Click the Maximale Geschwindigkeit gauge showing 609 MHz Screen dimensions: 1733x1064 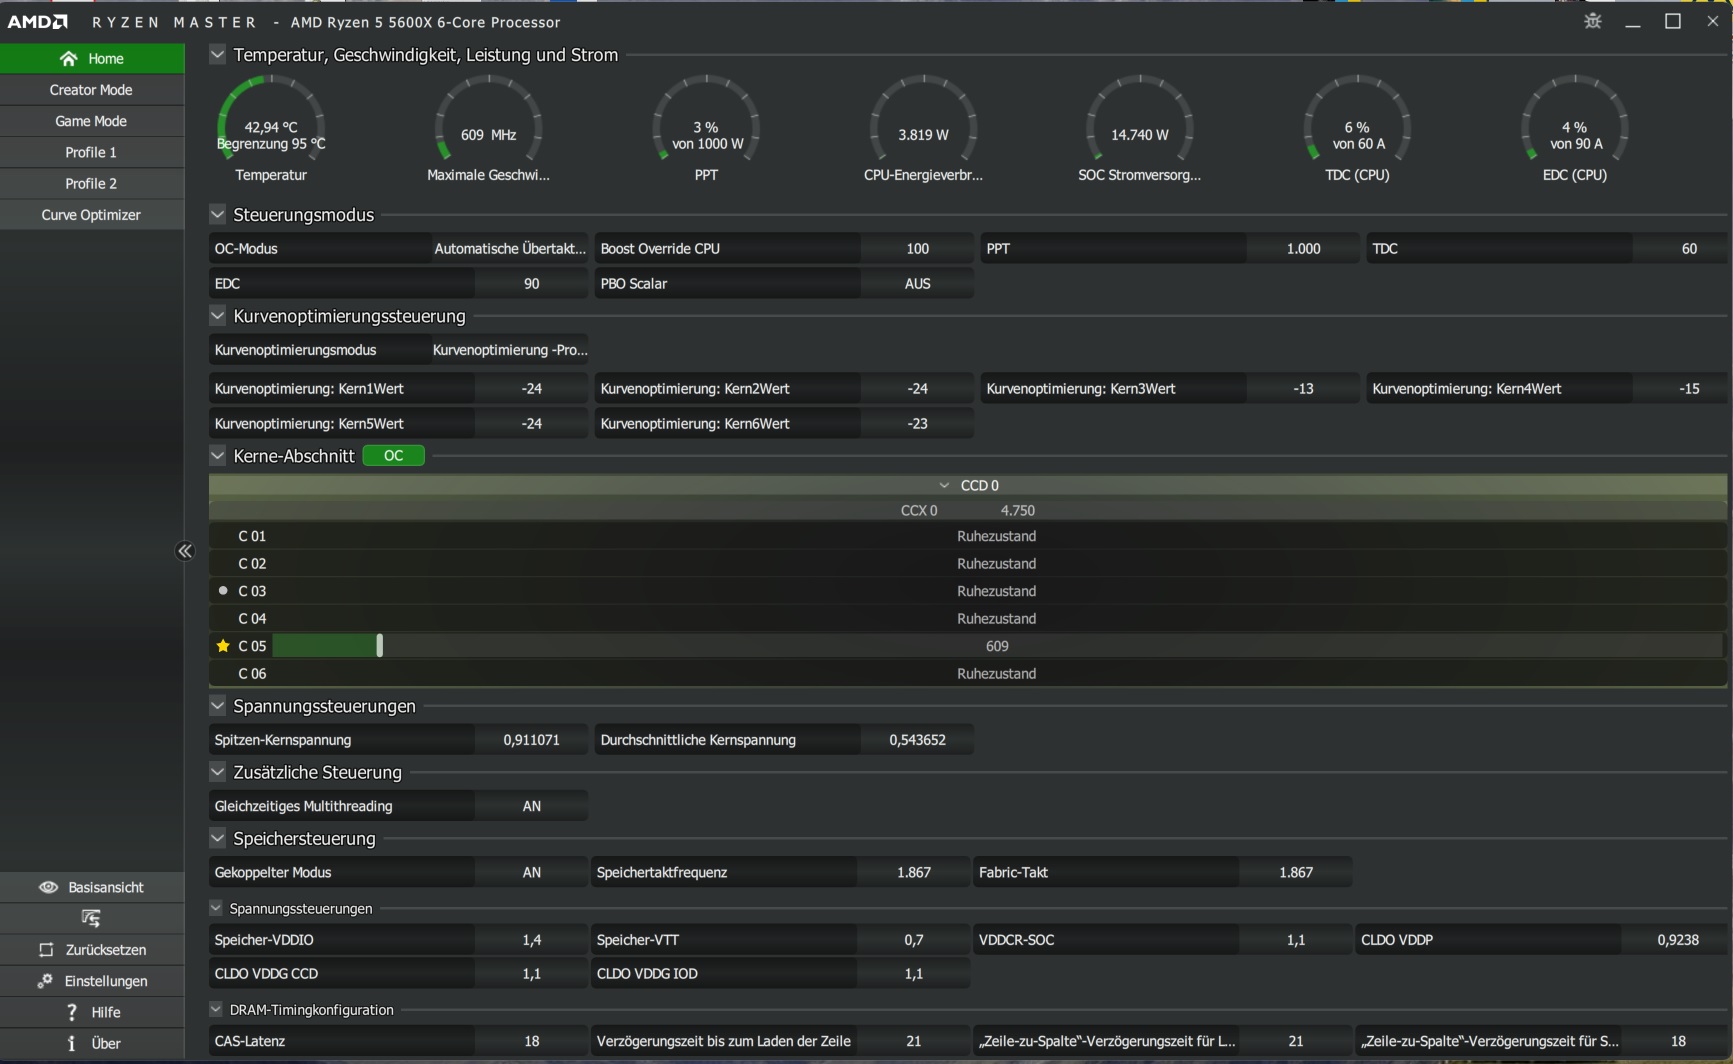488,130
